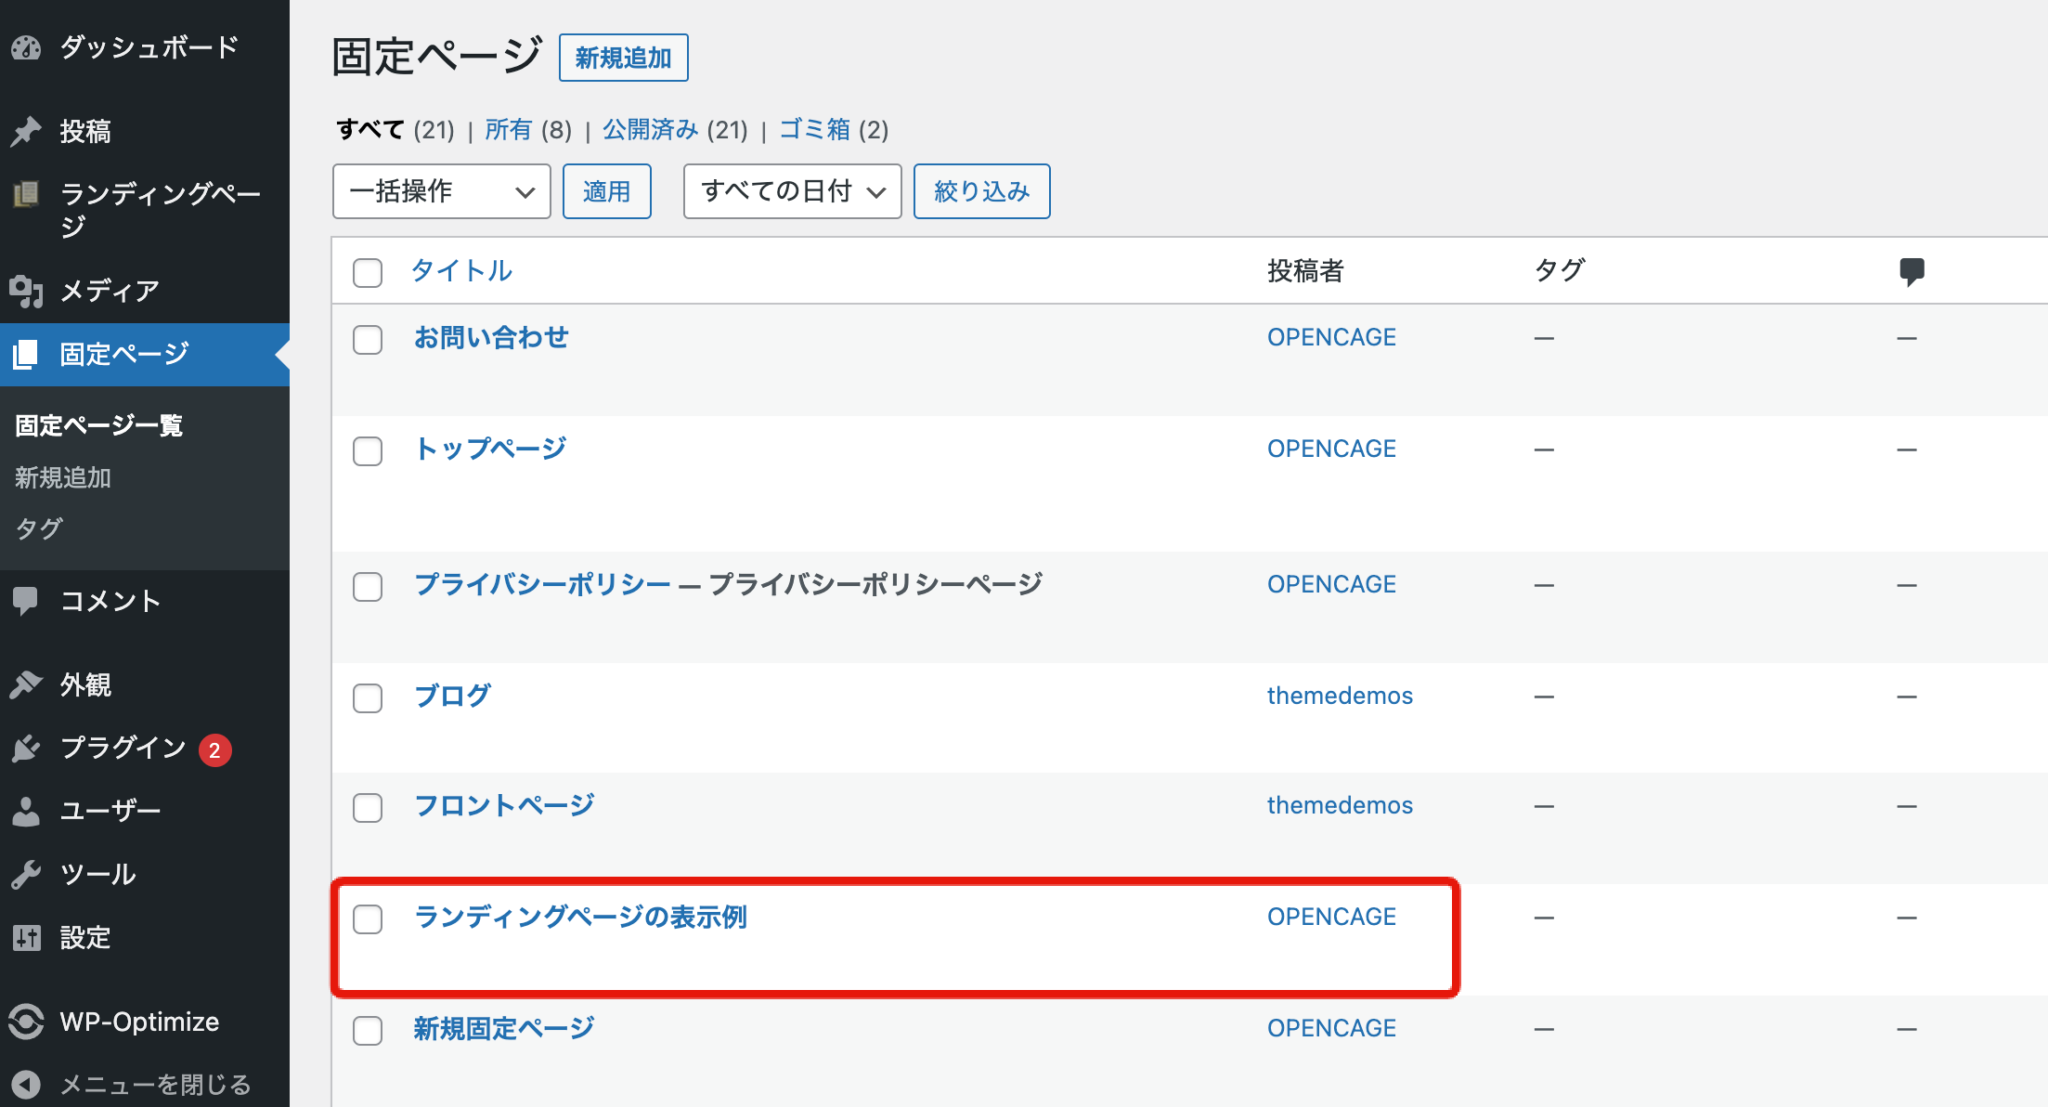This screenshot has height=1107, width=2048.
Task: Open the メディア library icon
Action: (25, 291)
